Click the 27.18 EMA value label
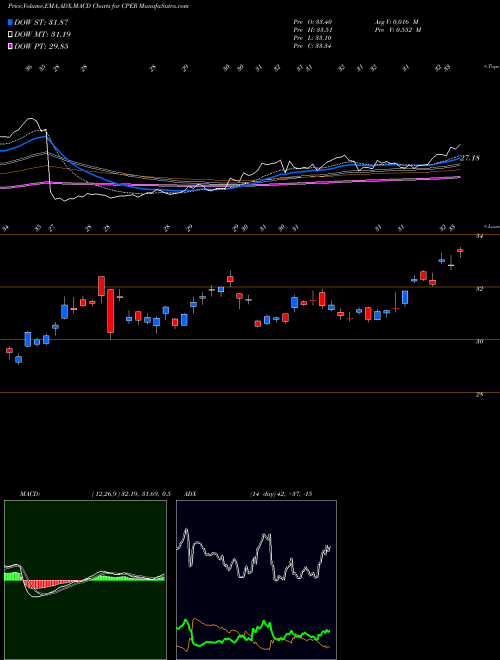 pos(470,158)
